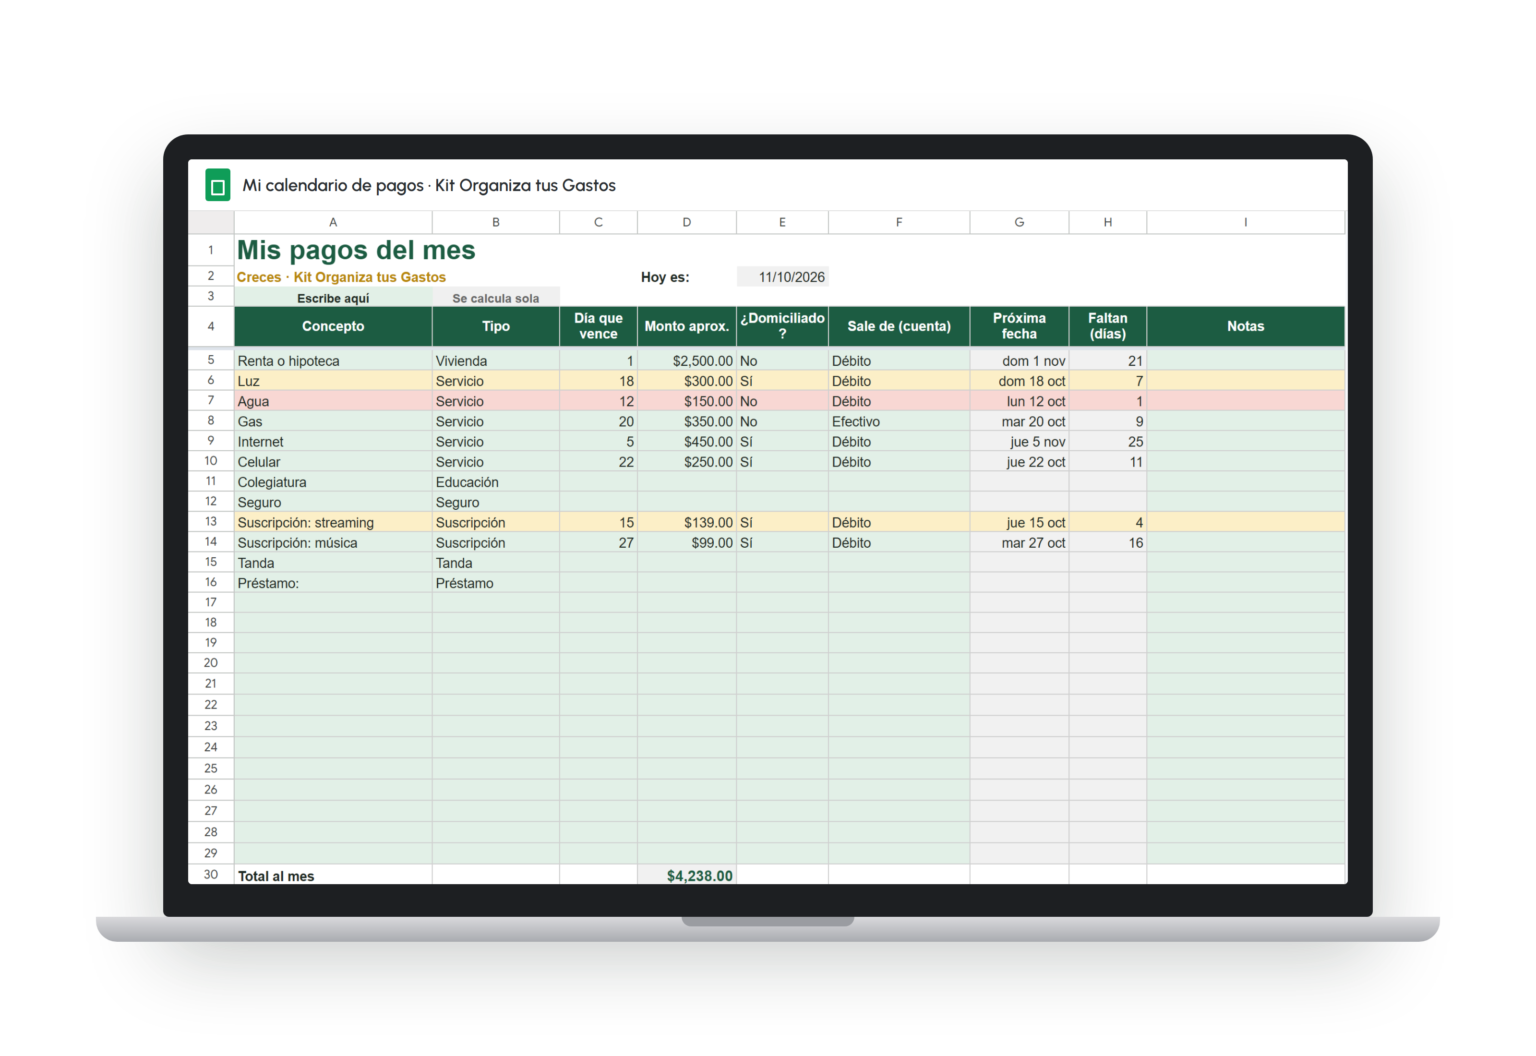The width and height of the screenshot is (1536, 1056).
Task: Select row 30 header
Action: [211, 875]
